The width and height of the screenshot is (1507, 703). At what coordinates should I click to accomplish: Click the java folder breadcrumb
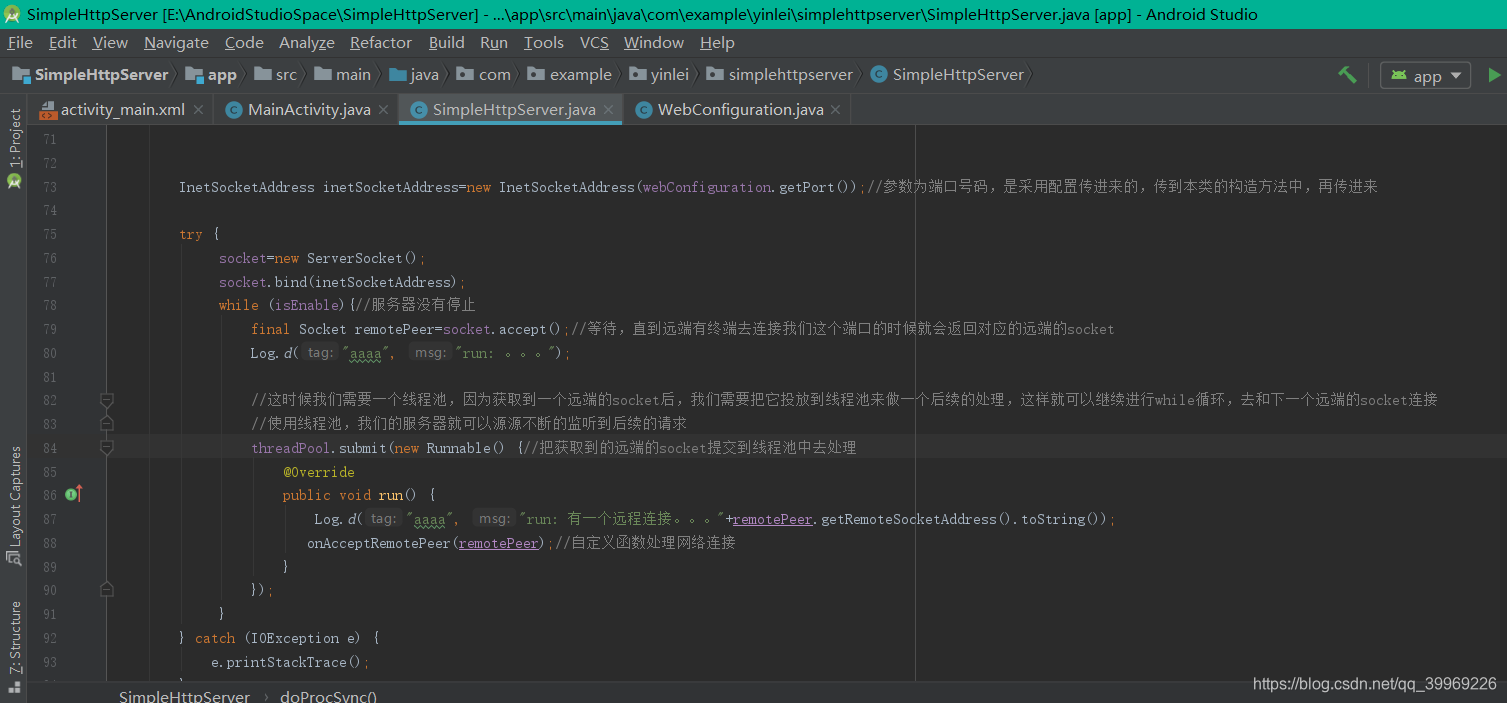point(414,75)
